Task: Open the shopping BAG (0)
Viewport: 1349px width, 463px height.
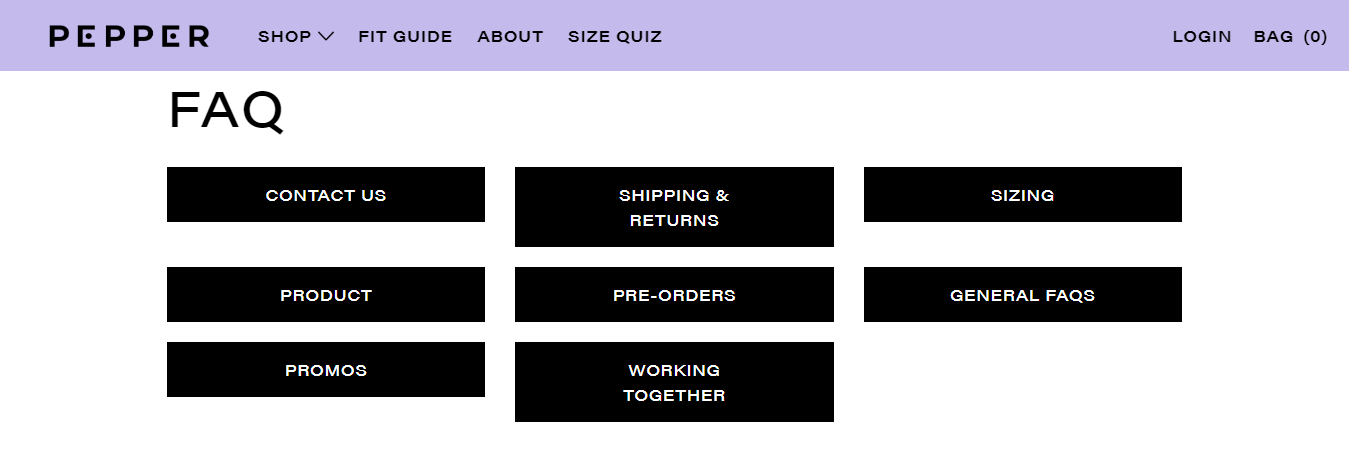Action: tap(1290, 37)
